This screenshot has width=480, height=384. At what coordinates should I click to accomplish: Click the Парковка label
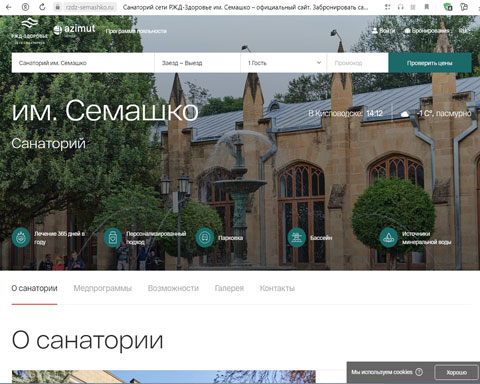(x=230, y=238)
